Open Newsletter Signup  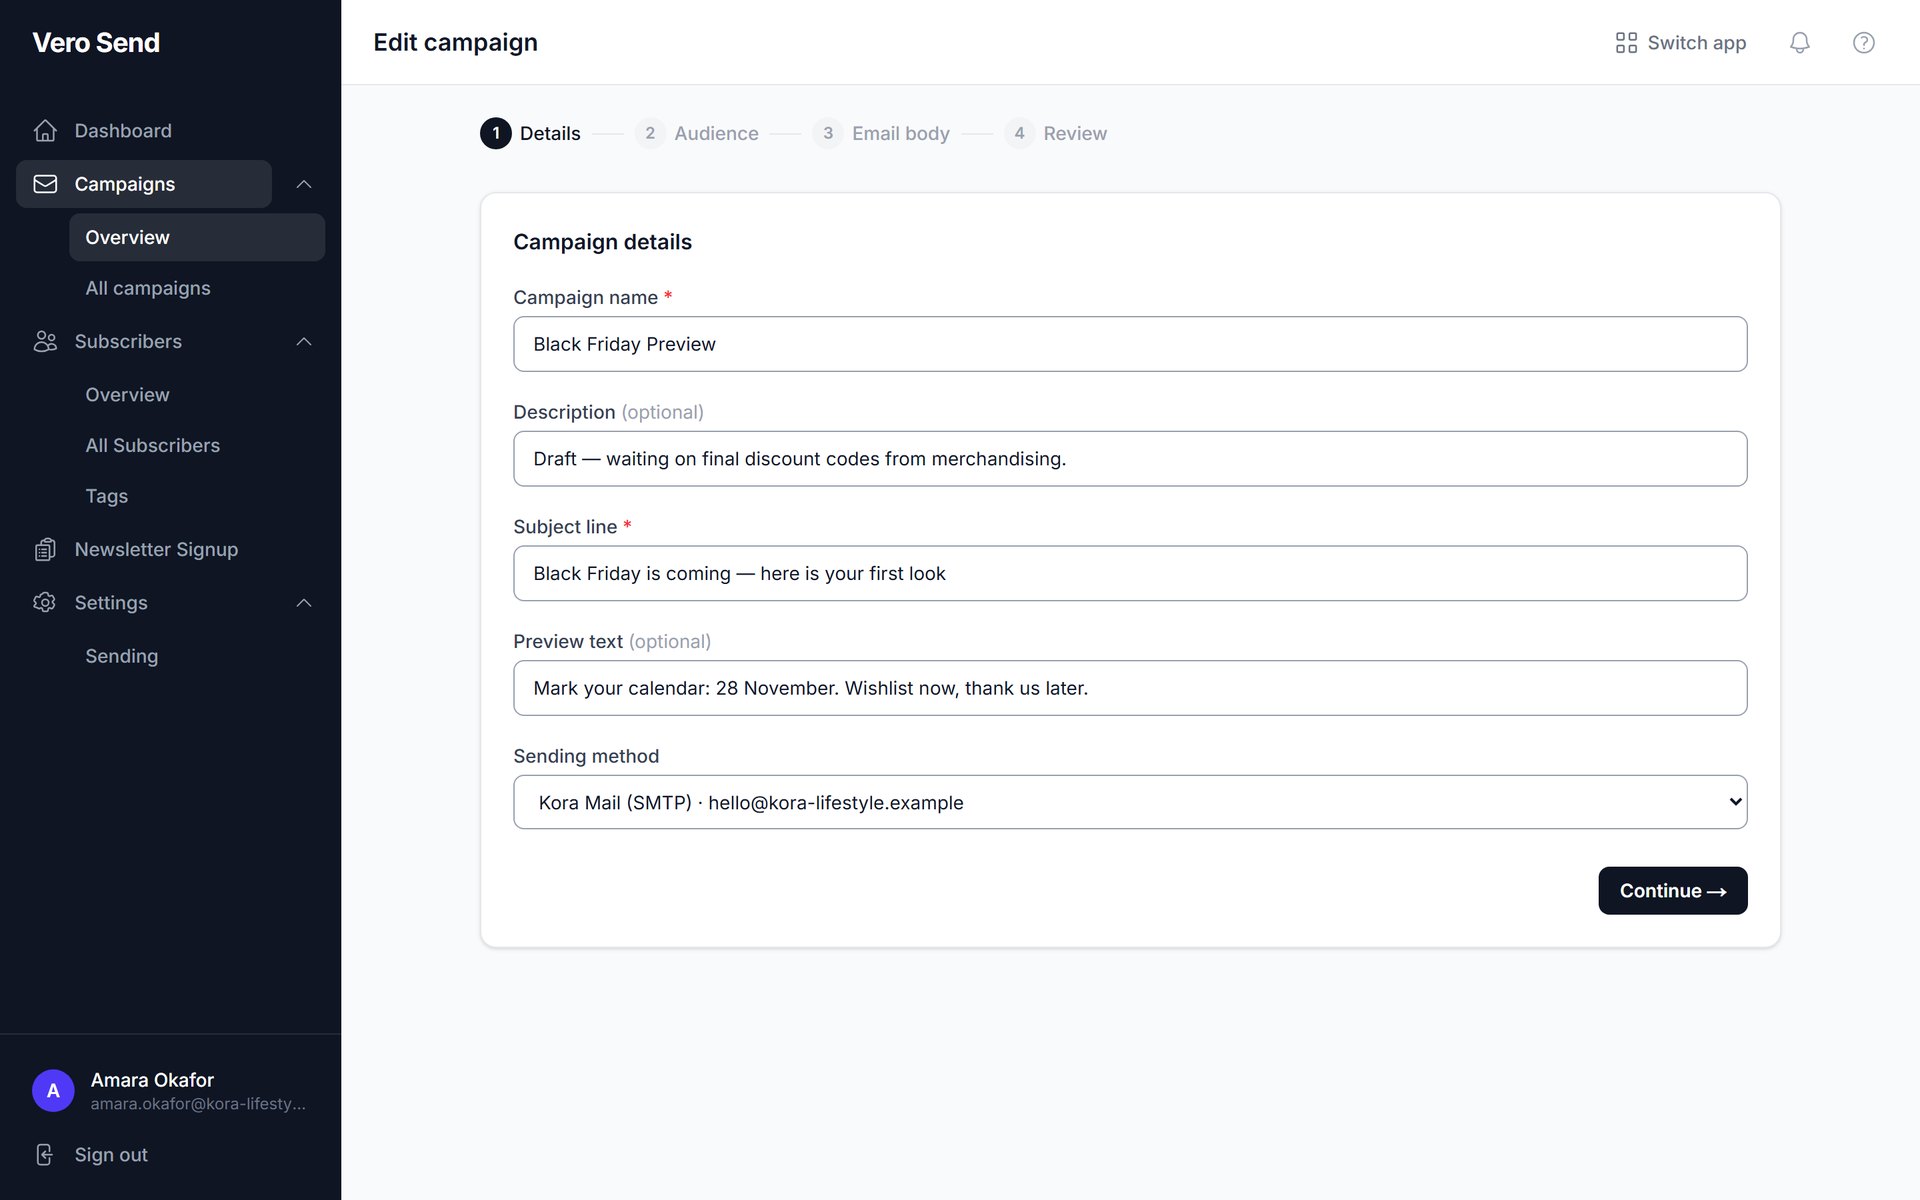170,550
